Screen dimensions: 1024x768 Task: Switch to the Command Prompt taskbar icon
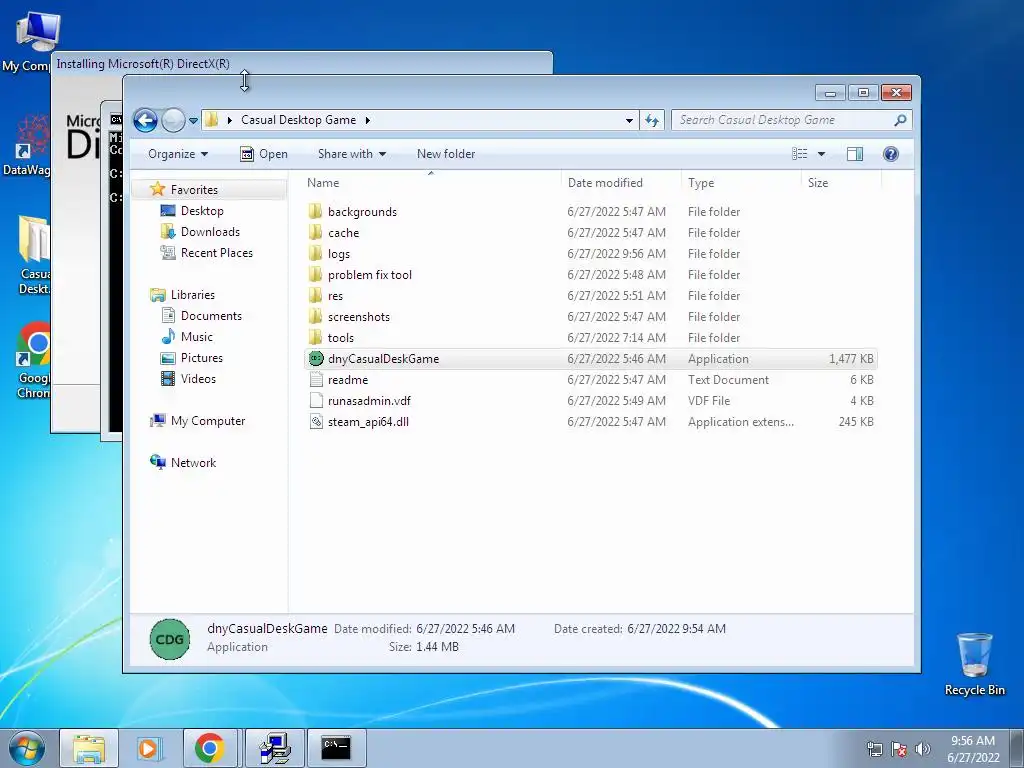coord(336,748)
